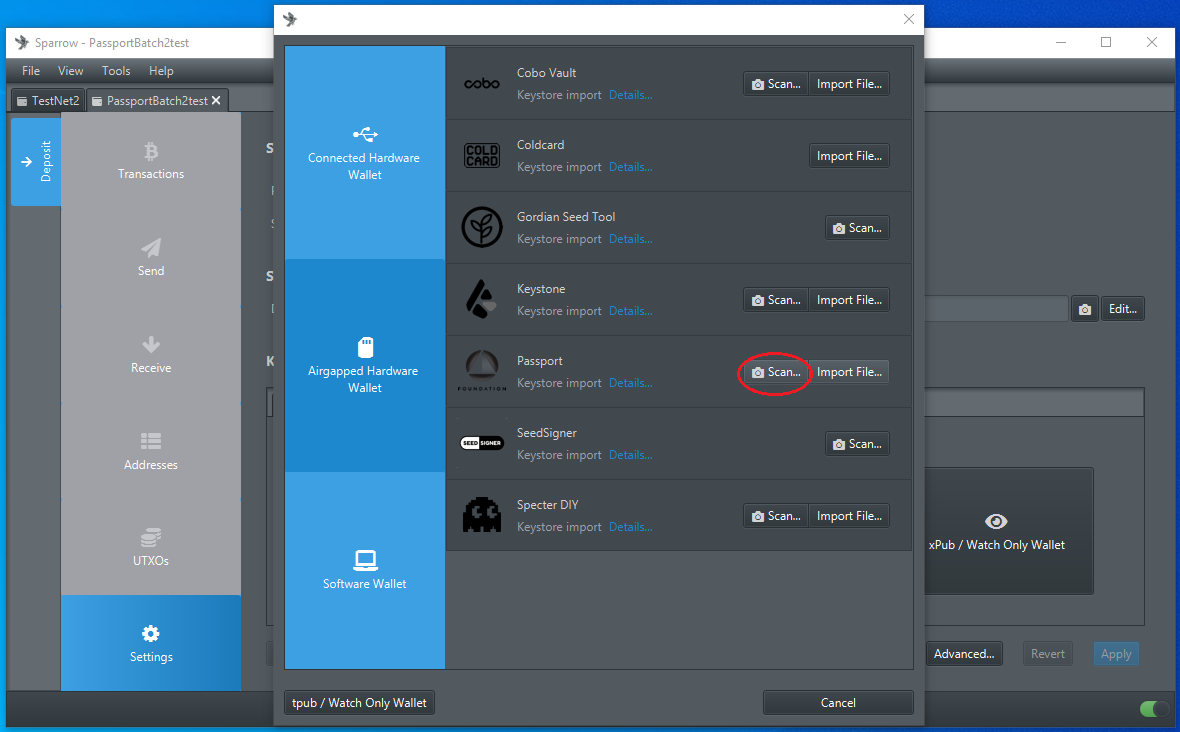Click the xPub / Watch Only Wallet tile

coord(1008,531)
